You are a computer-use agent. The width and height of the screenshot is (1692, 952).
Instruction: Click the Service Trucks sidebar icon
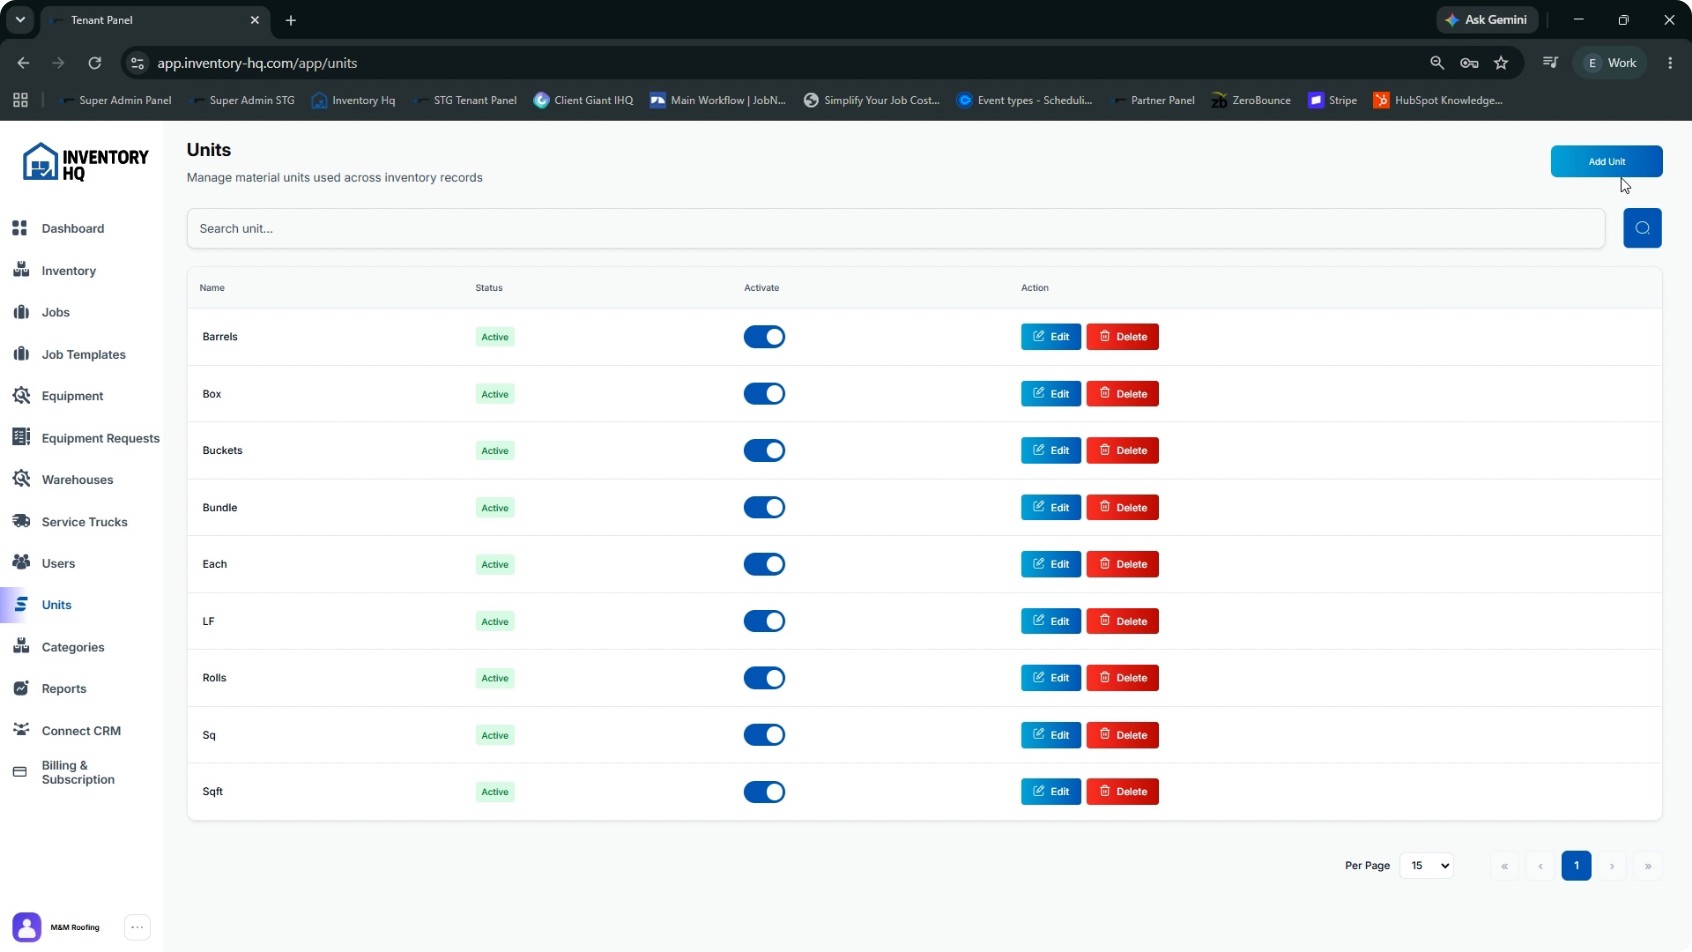[x=20, y=521]
